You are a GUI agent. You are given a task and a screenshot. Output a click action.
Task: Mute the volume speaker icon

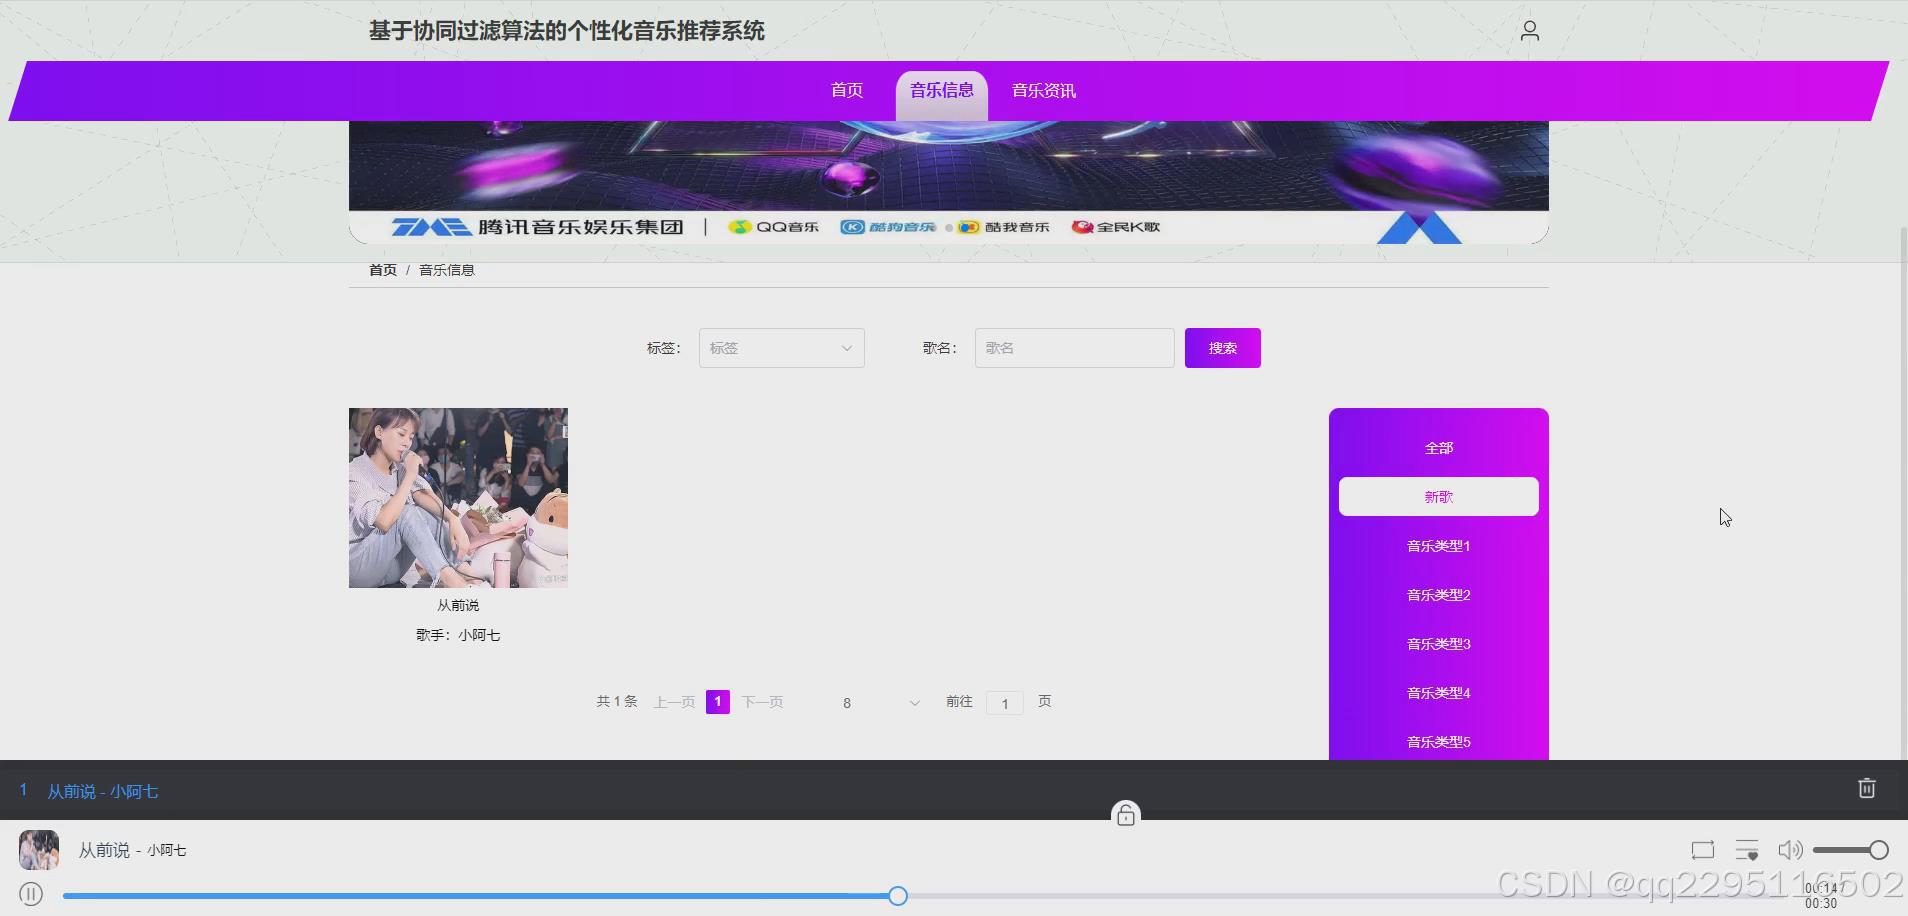click(1790, 850)
